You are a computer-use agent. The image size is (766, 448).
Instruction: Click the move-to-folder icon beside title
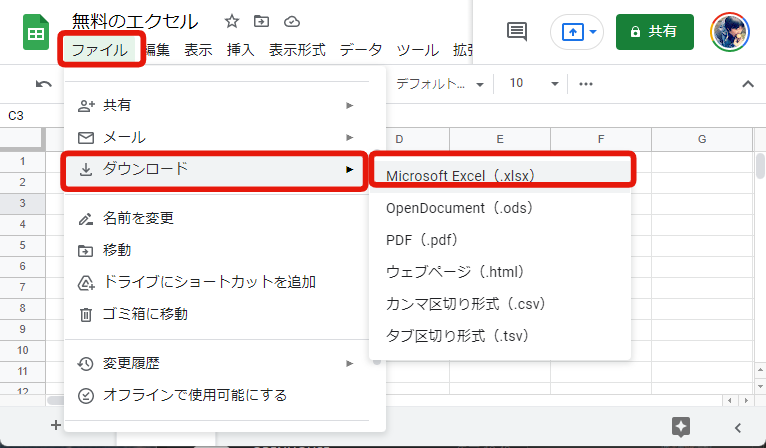[x=261, y=21]
